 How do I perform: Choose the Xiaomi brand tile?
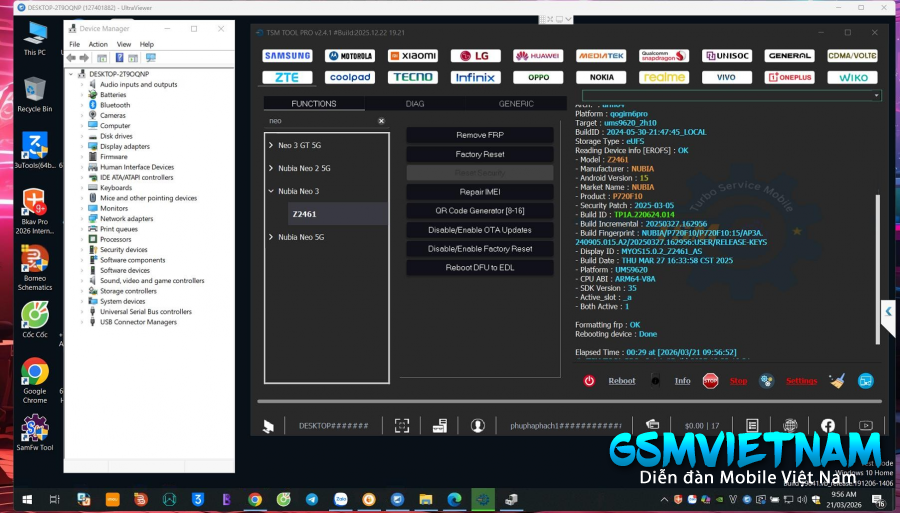412,56
